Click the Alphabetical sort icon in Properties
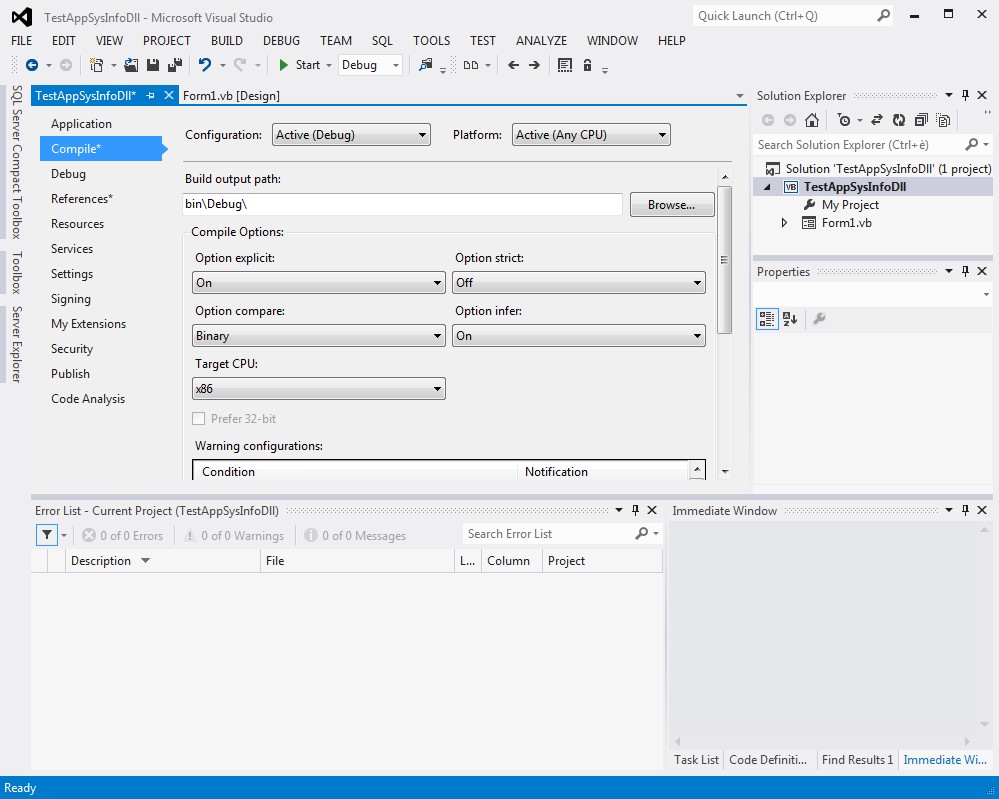 [x=790, y=319]
